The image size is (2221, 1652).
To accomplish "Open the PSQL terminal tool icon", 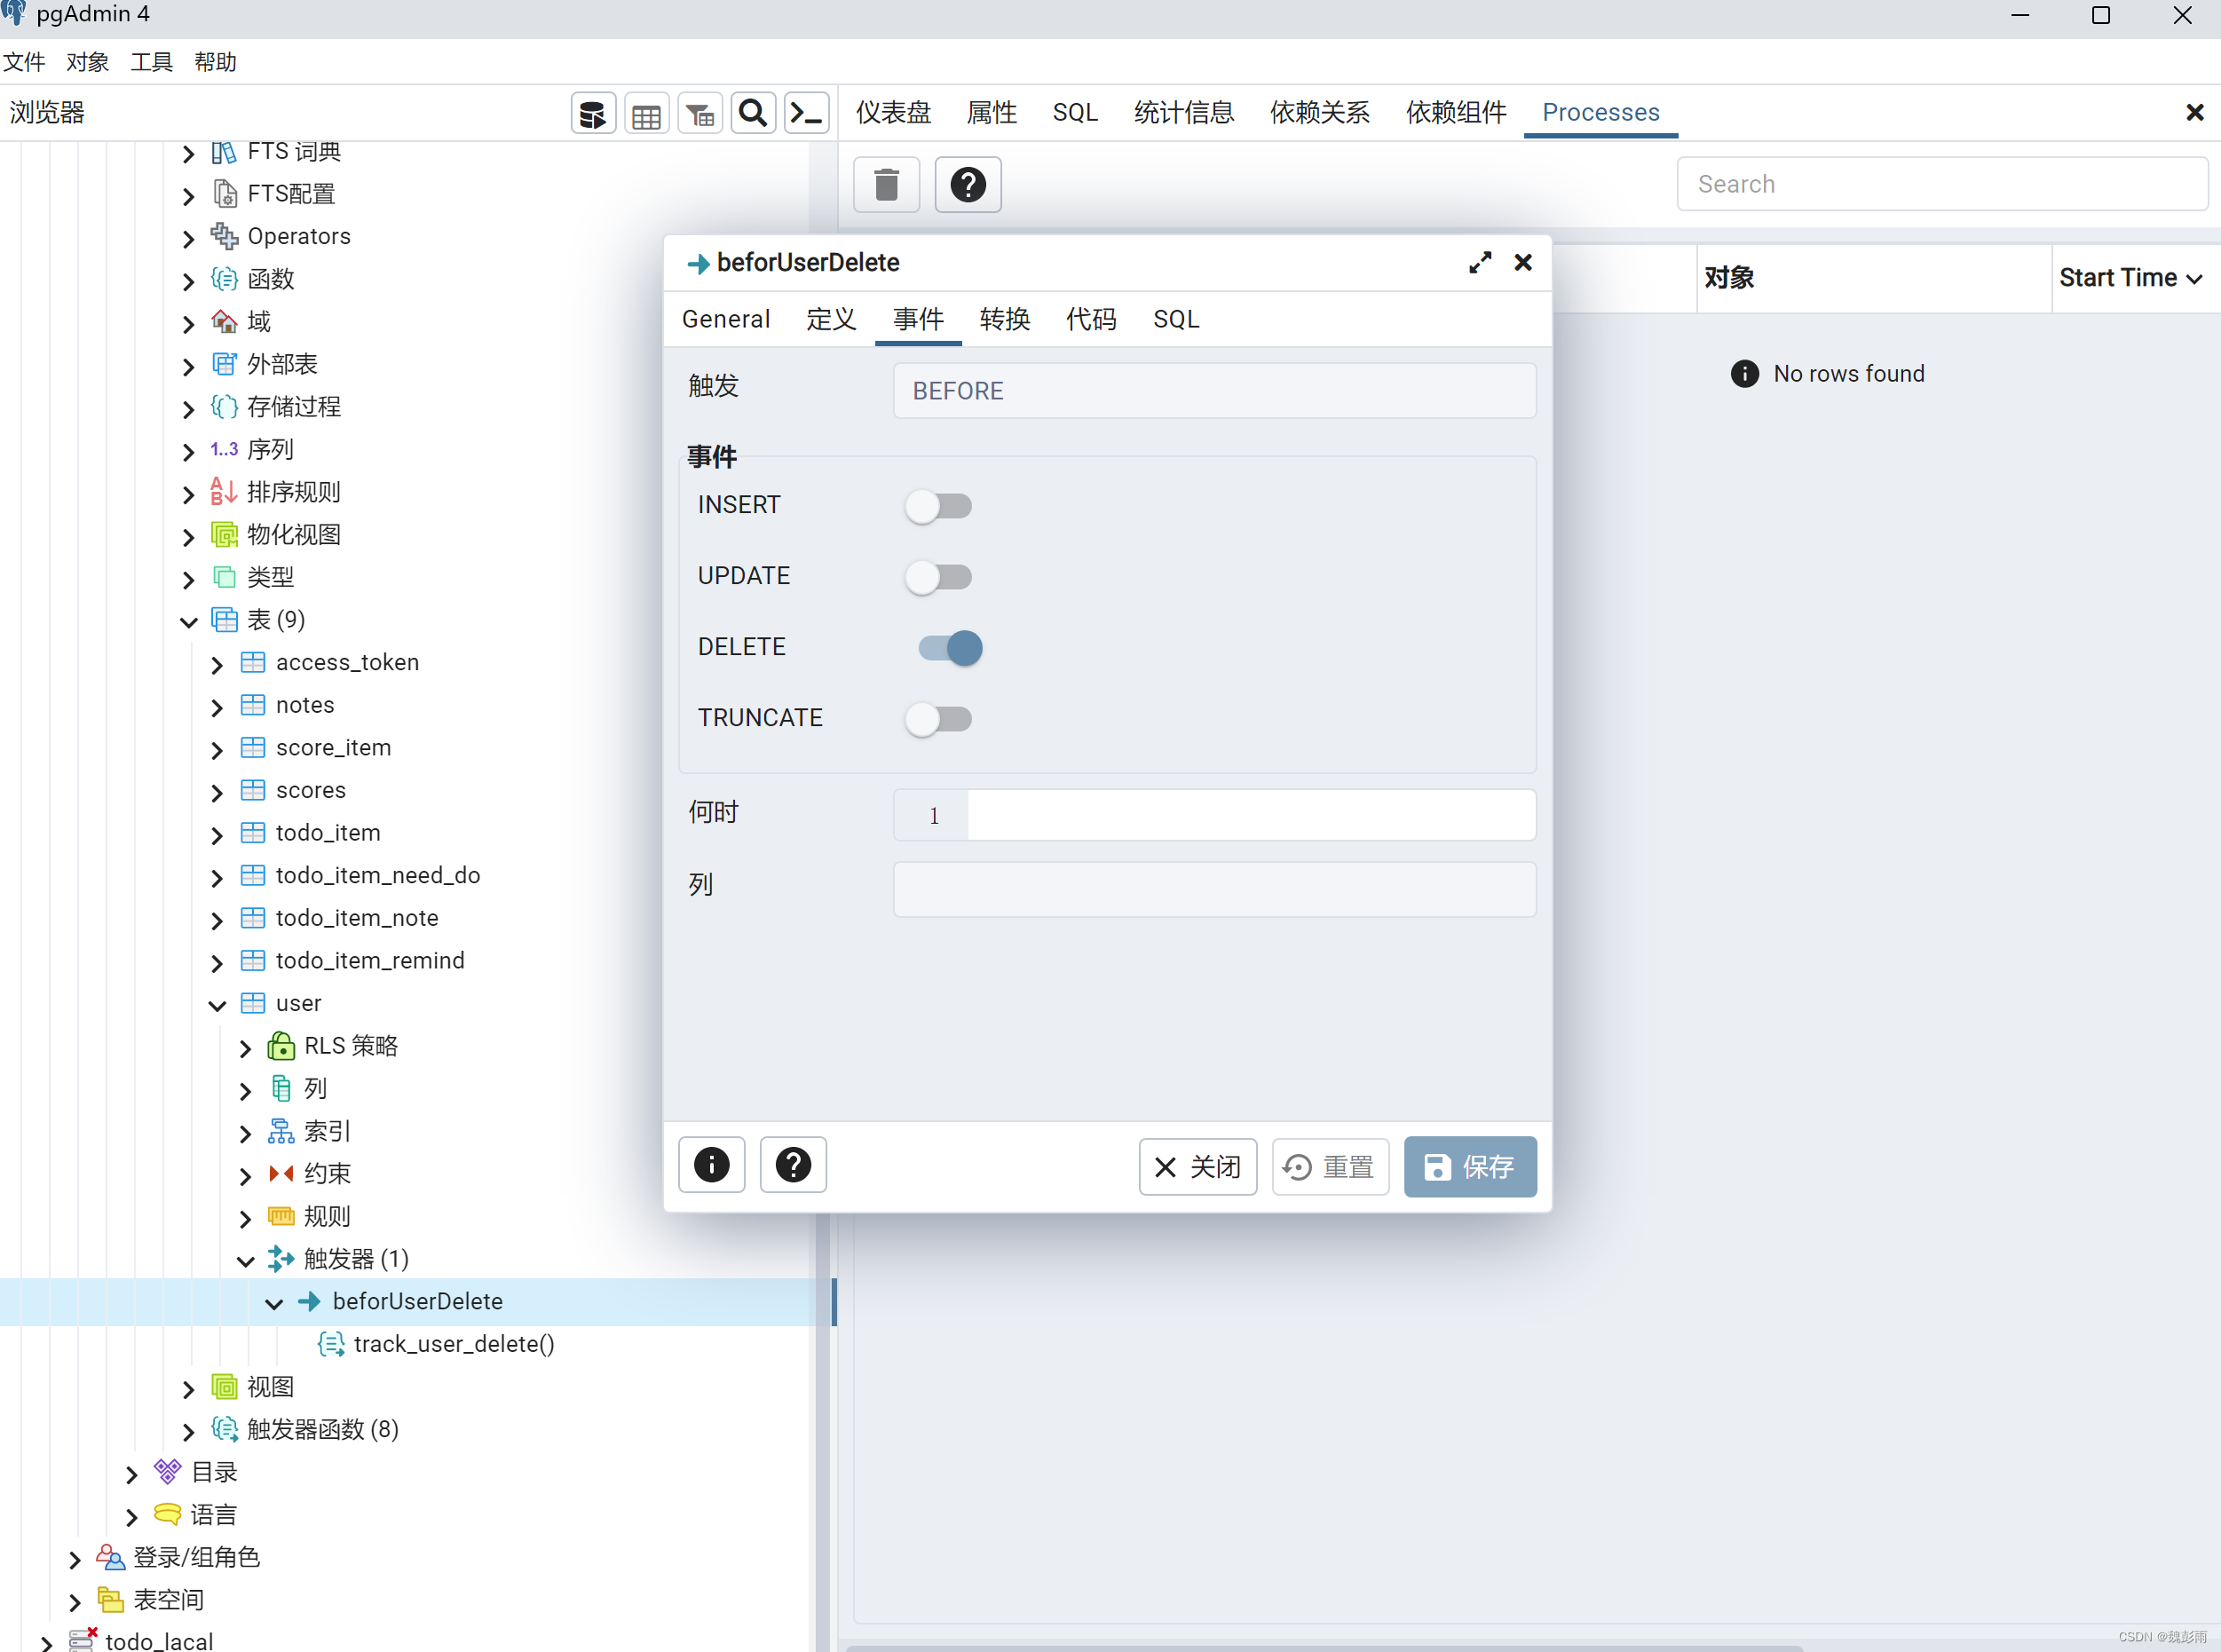I will click(806, 114).
